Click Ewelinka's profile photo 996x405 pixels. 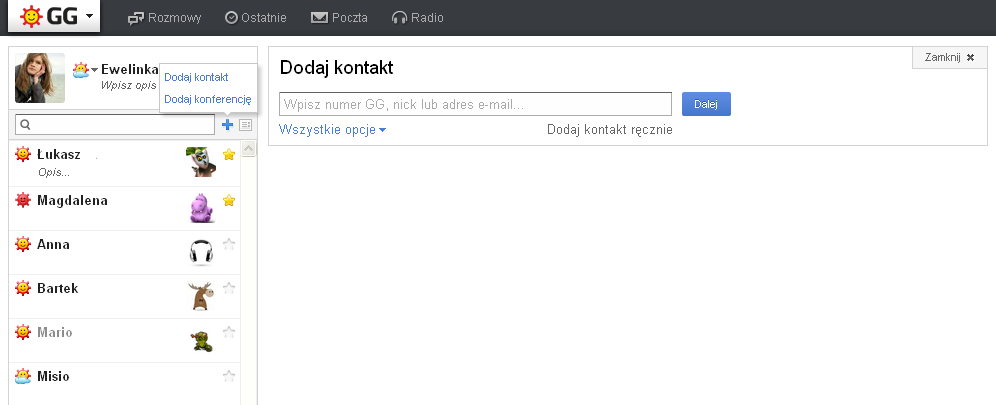click(40, 77)
